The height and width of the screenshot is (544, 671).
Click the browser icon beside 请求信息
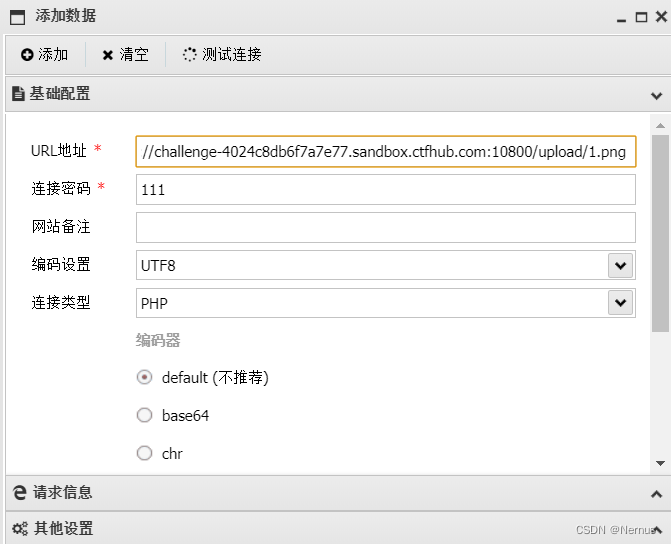[20, 493]
